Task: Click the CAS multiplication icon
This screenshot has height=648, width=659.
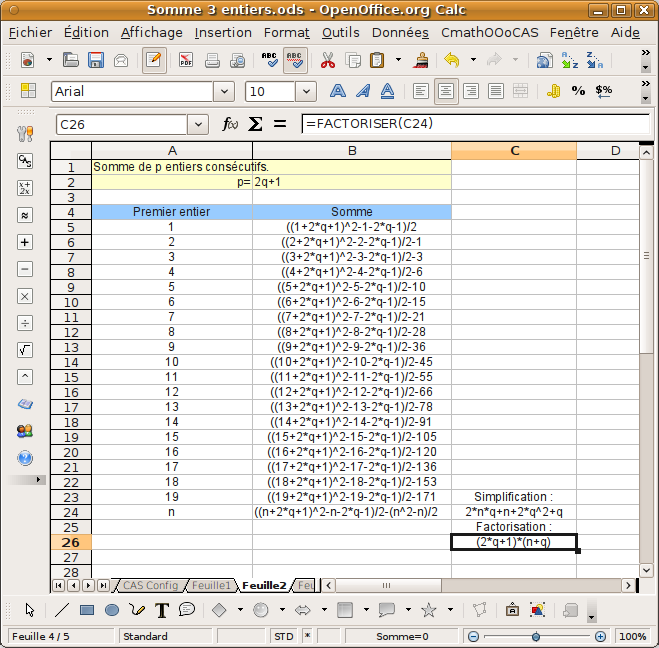Action: (25, 296)
